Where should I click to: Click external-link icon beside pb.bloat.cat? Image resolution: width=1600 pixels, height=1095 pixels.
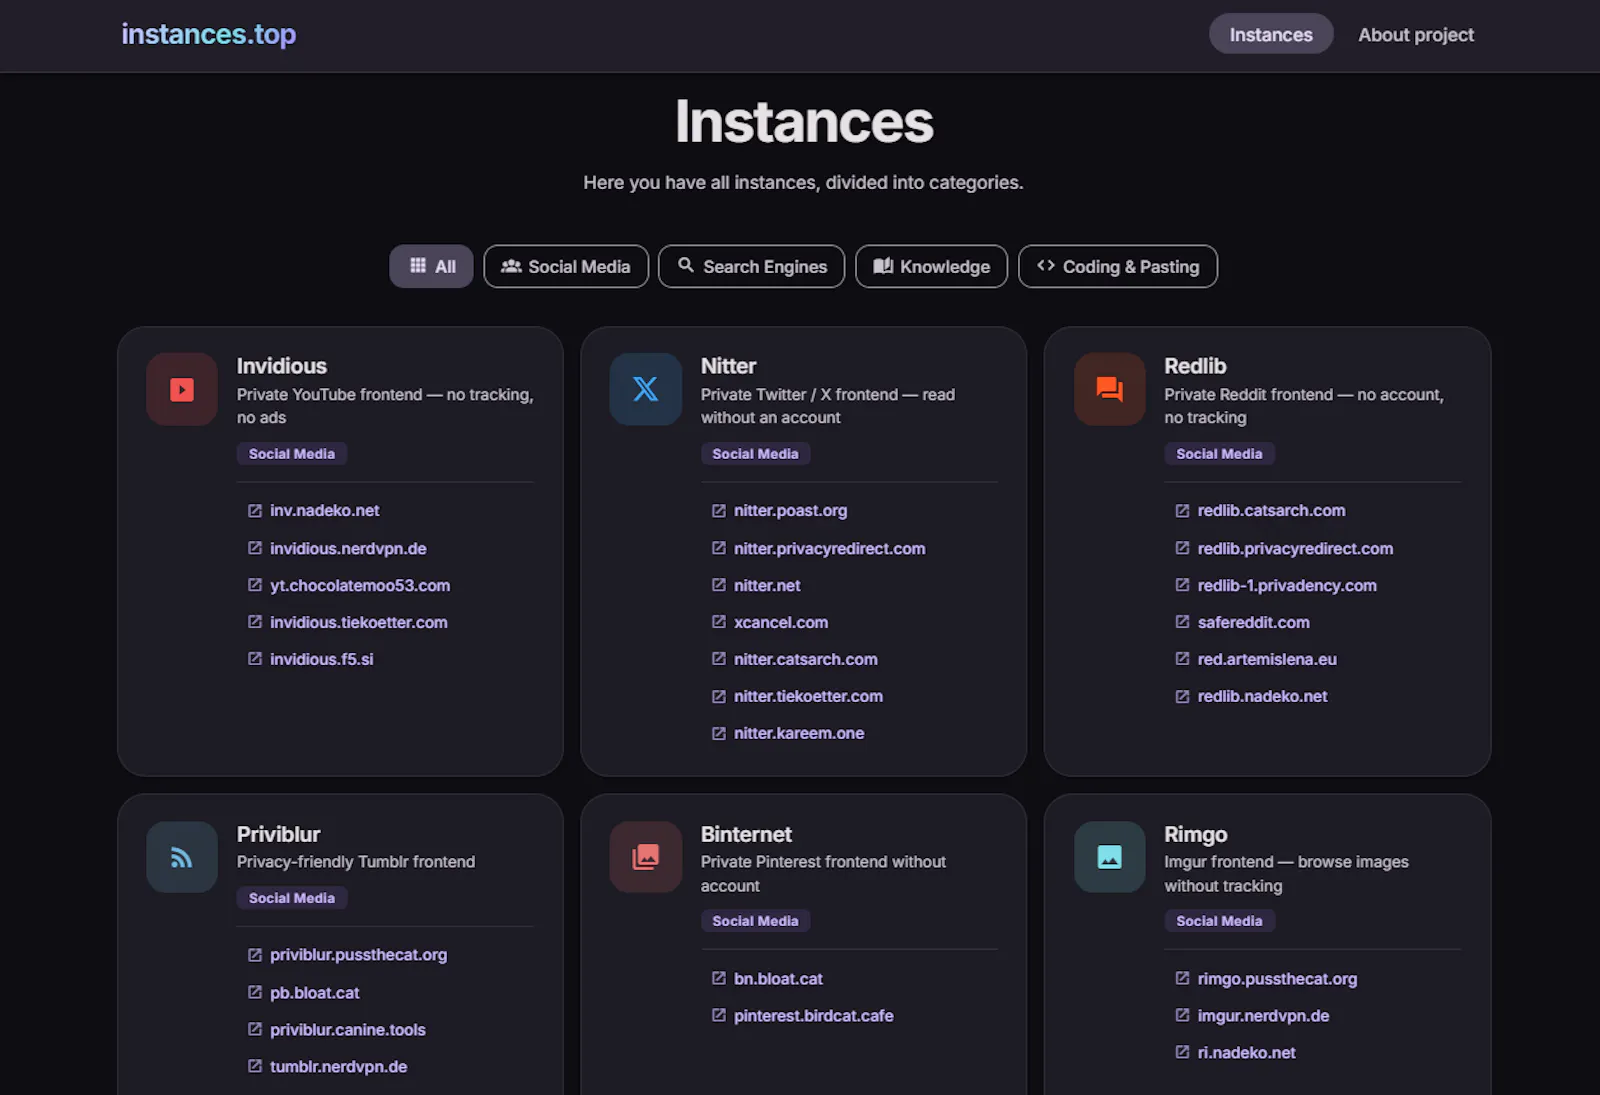coord(255,992)
